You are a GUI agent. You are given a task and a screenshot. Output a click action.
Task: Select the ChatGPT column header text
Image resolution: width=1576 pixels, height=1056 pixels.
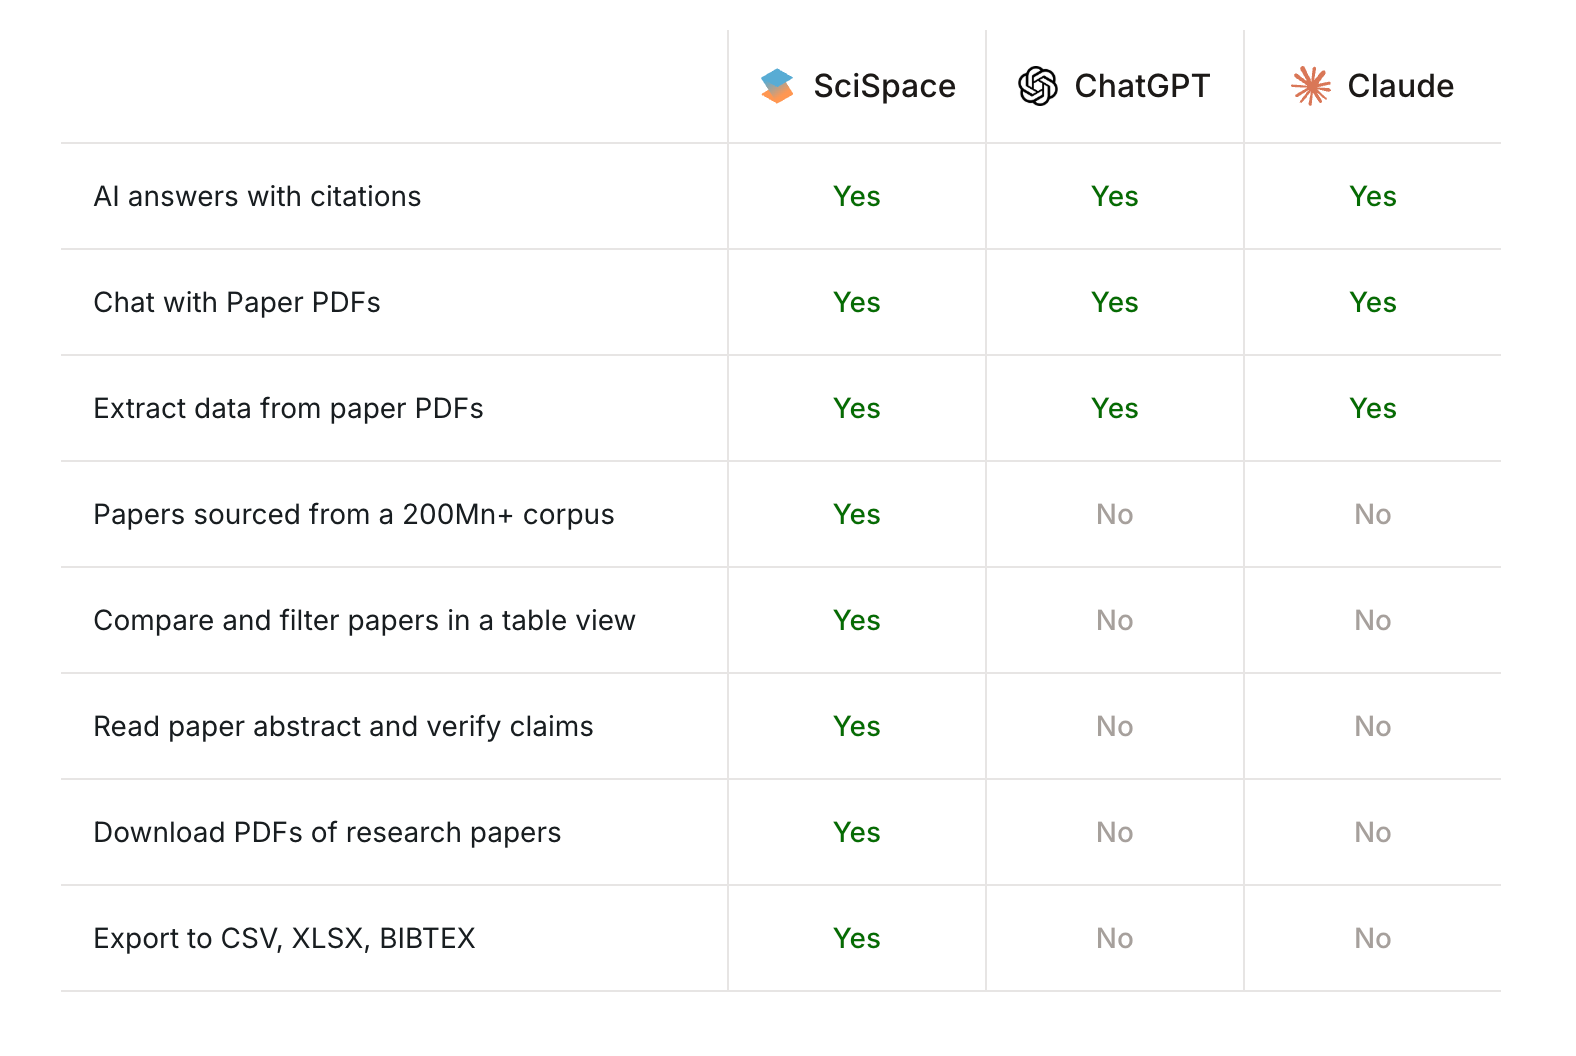pos(1142,86)
